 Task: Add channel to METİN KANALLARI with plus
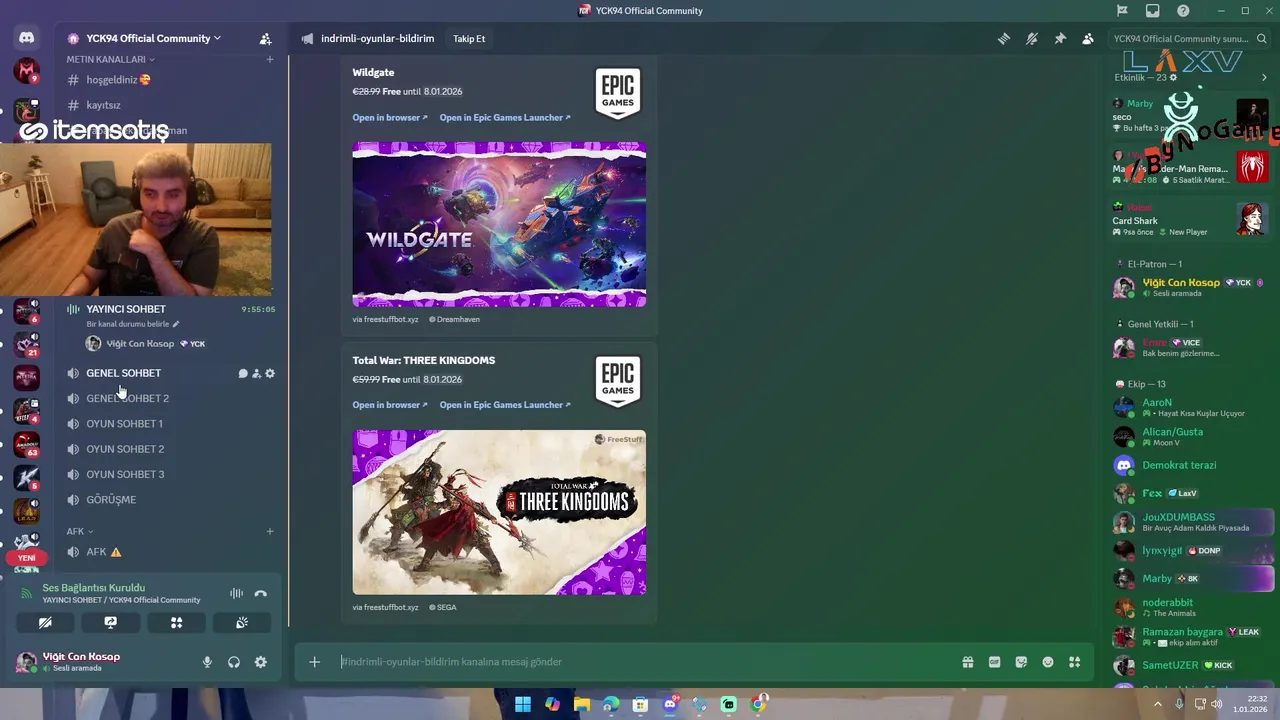click(x=269, y=60)
